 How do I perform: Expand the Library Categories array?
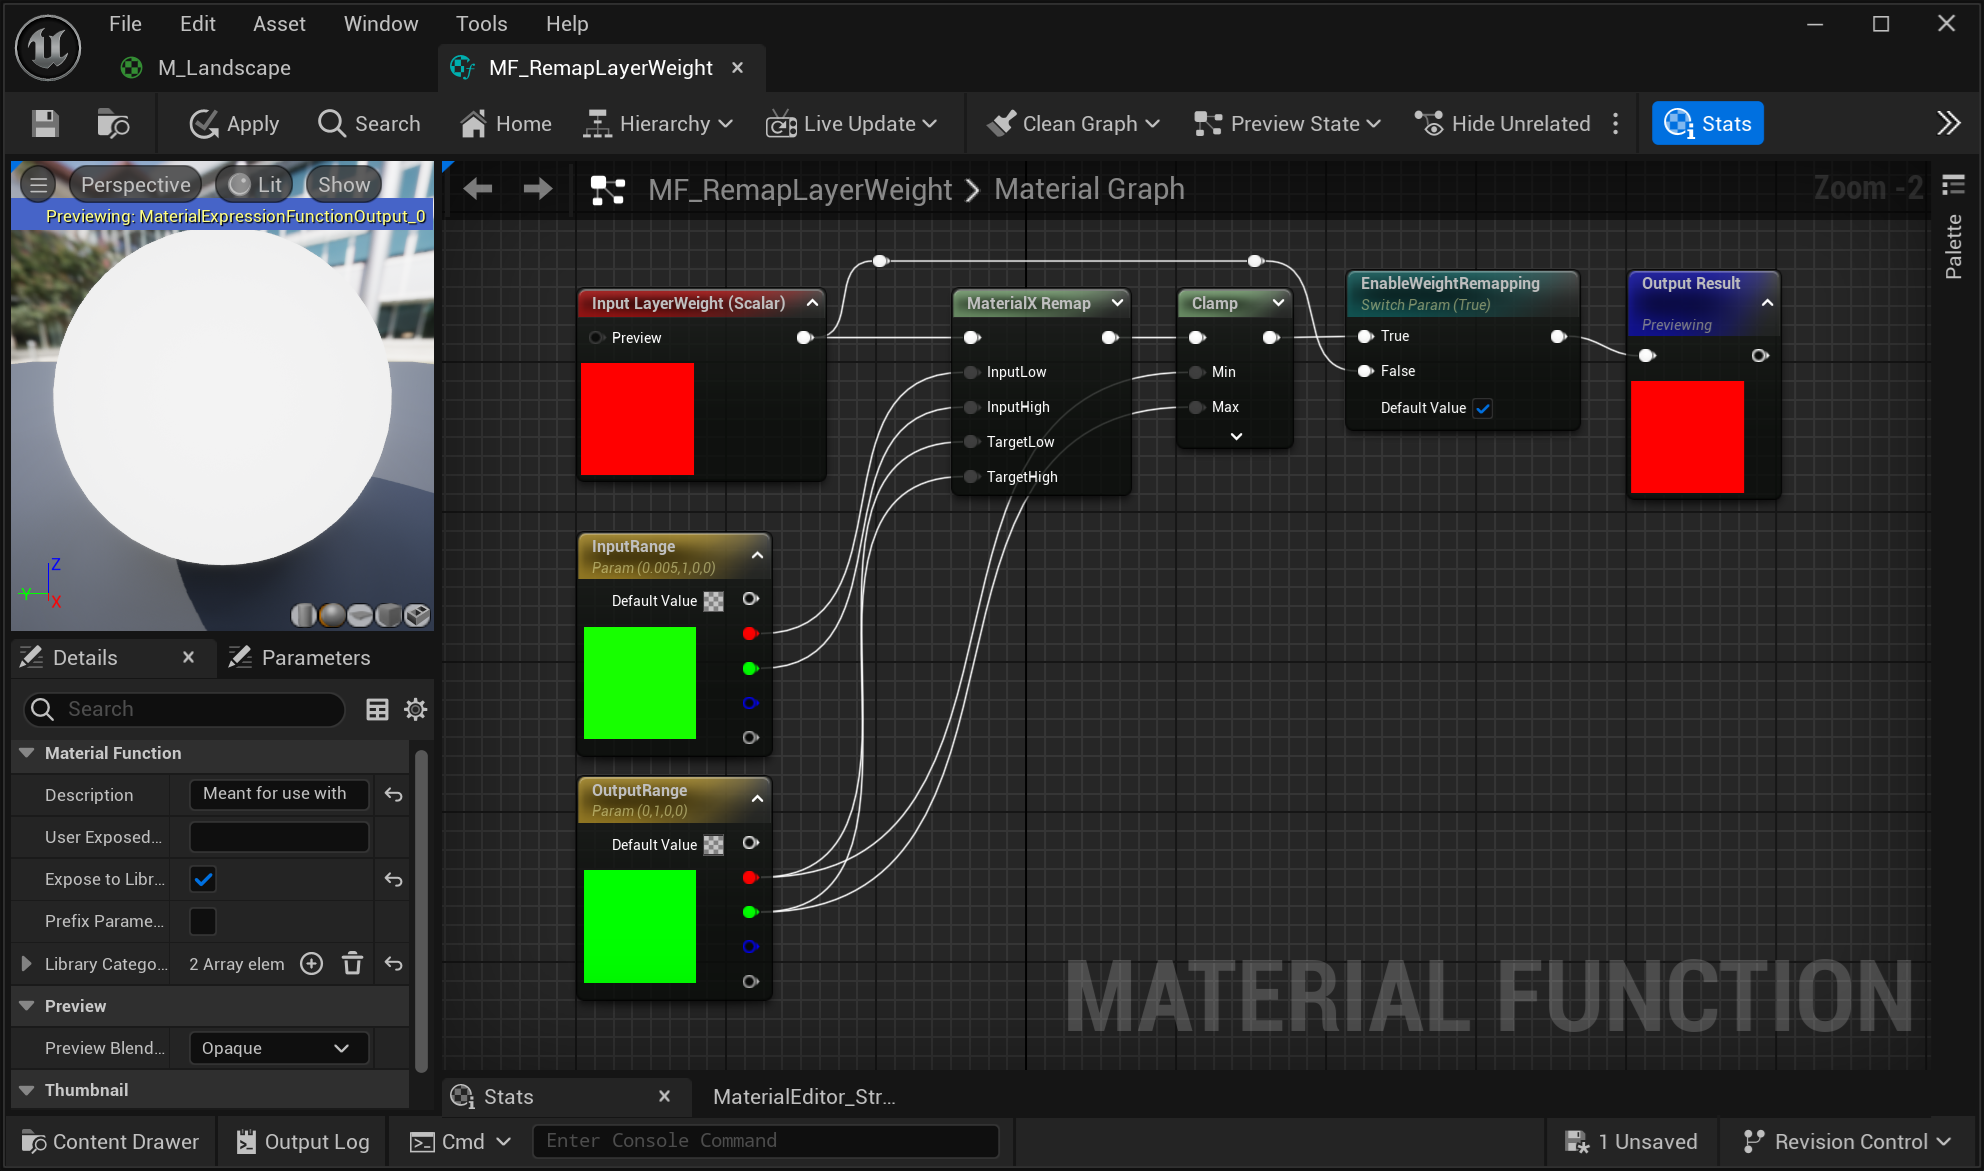(x=26, y=964)
